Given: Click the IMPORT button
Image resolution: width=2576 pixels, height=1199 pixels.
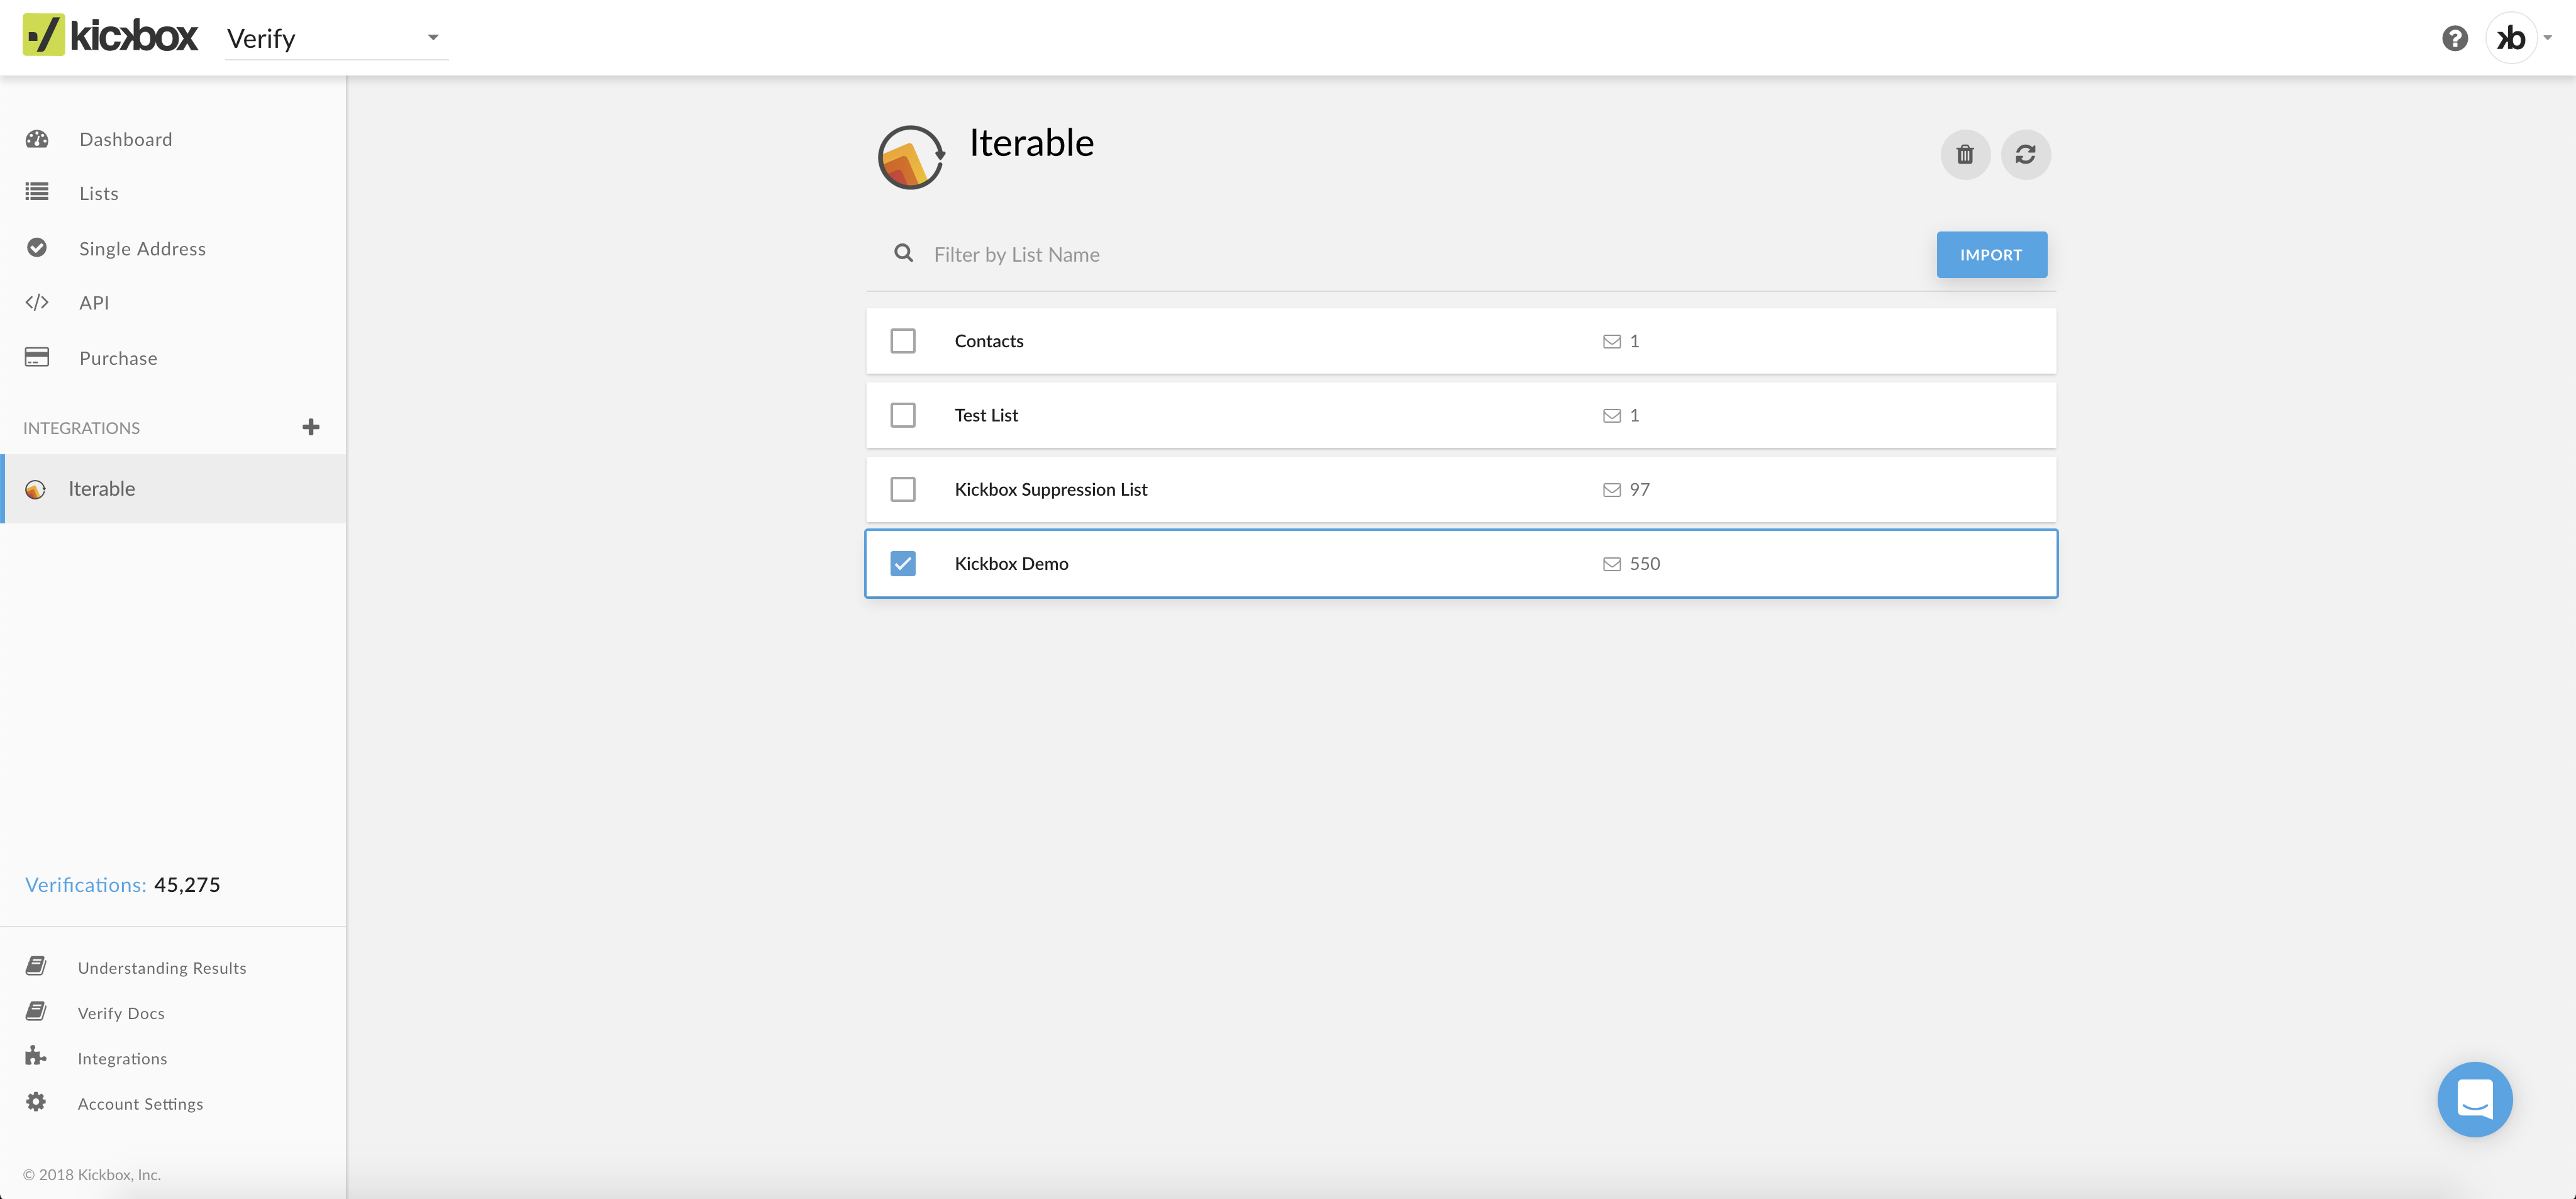Looking at the screenshot, I should [1991, 254].
